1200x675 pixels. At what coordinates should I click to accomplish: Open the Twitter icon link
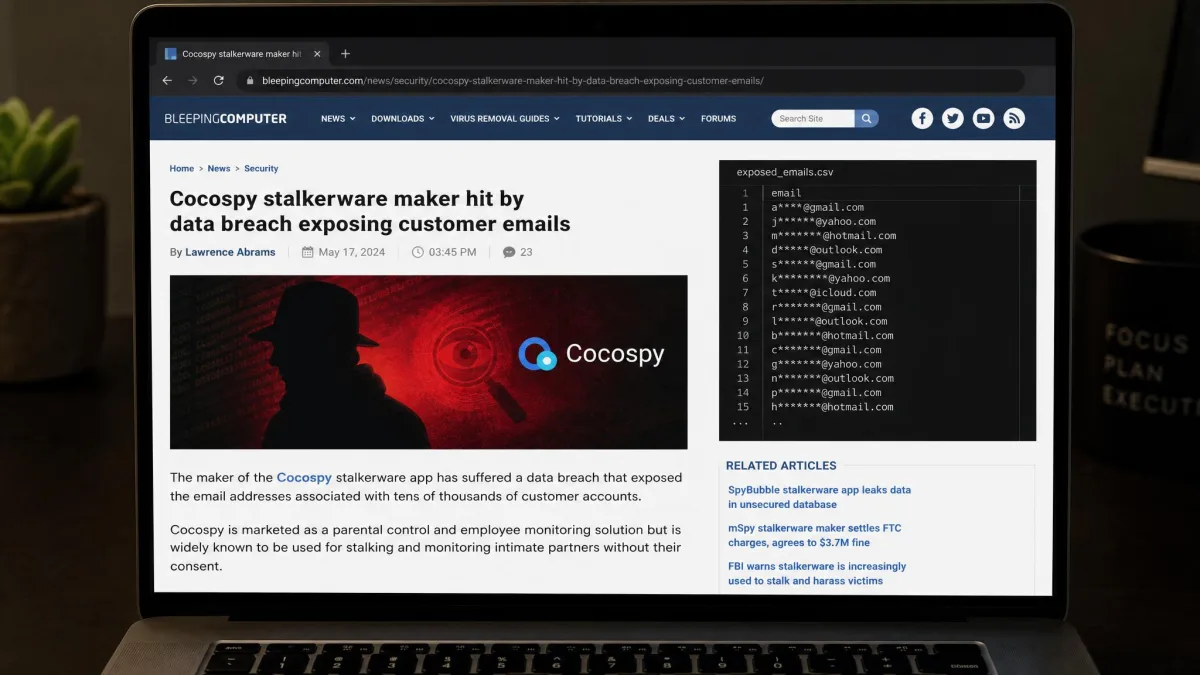953,118
